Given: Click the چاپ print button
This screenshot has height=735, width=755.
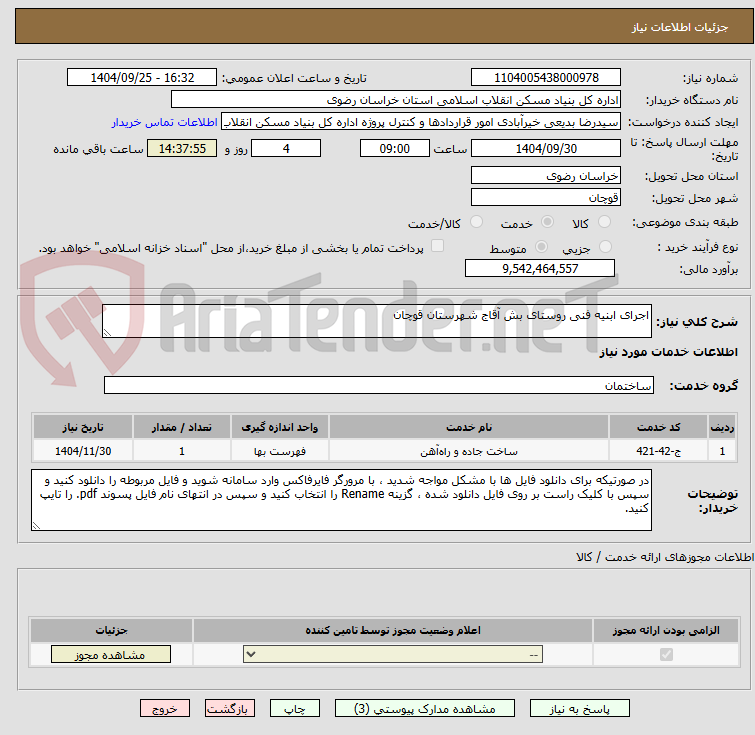Looking at the screenshot, I should pyautogui.click(x=295, y=709).
